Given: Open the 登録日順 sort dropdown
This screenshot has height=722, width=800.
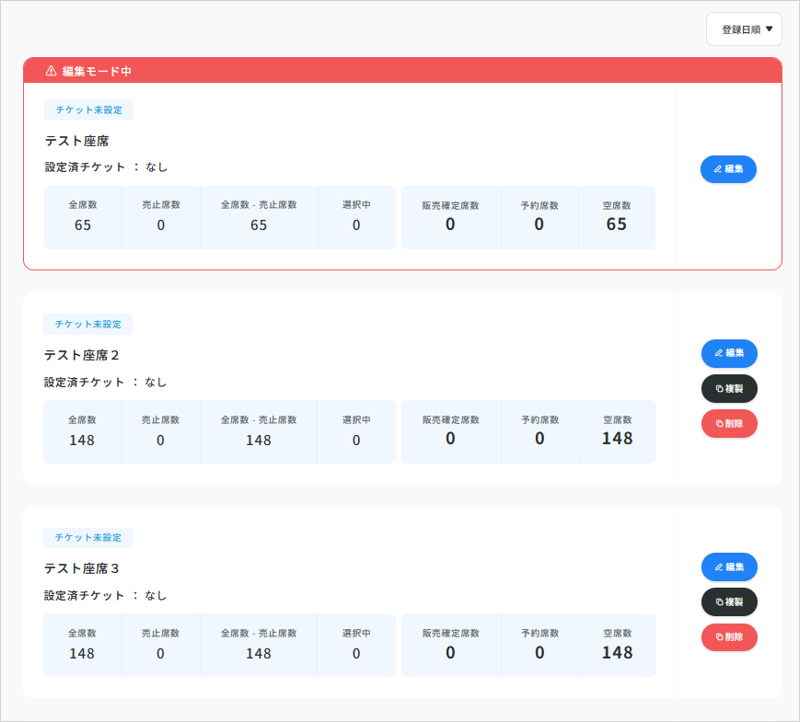Looking at the screenshot, I should pos(744,30).
